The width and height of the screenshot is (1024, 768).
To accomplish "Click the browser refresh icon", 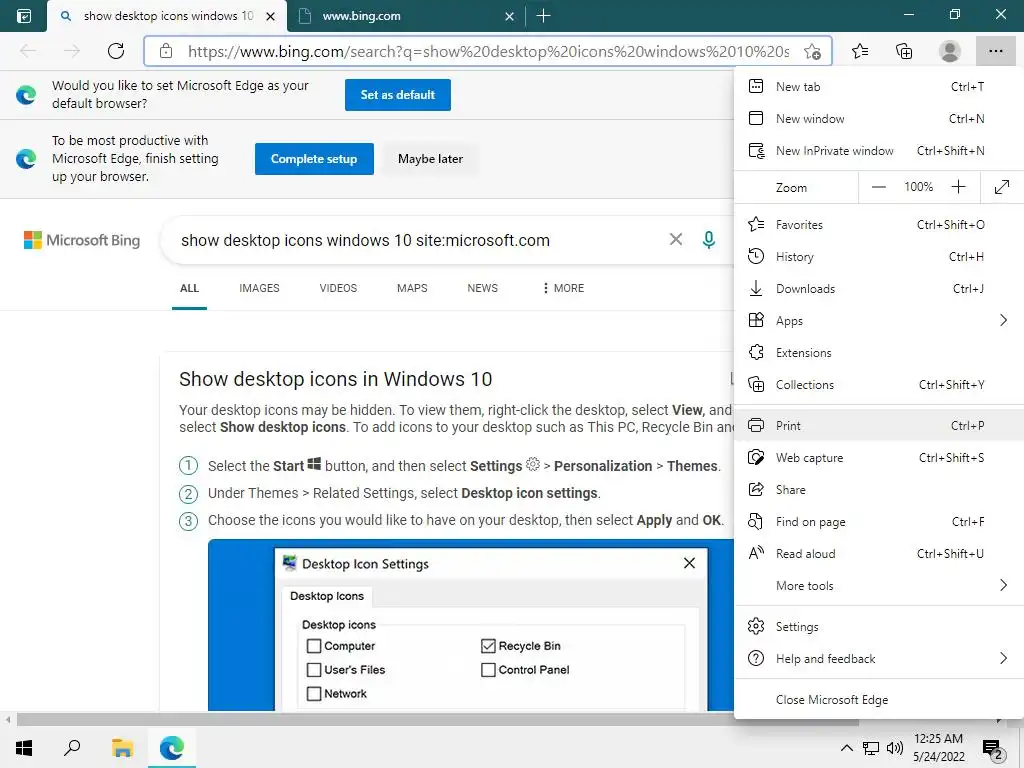I will pyautogui.click(x=116, y=51).
